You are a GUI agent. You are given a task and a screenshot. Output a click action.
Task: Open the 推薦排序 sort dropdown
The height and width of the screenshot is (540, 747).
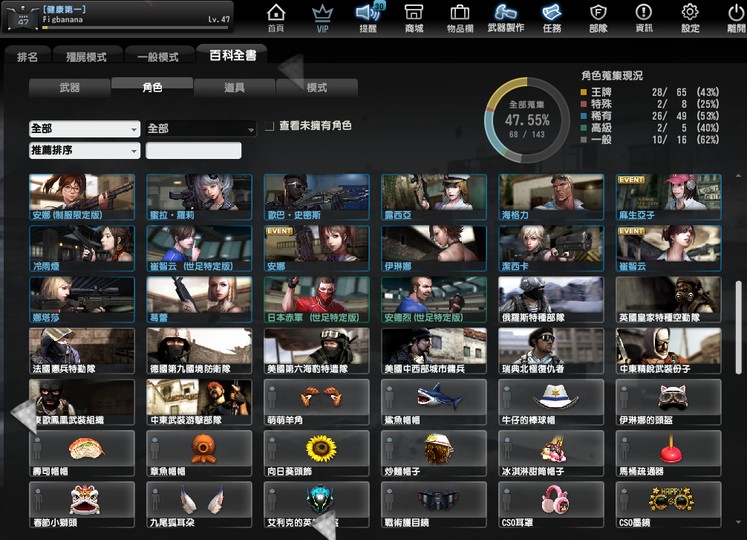coord(85,151)
